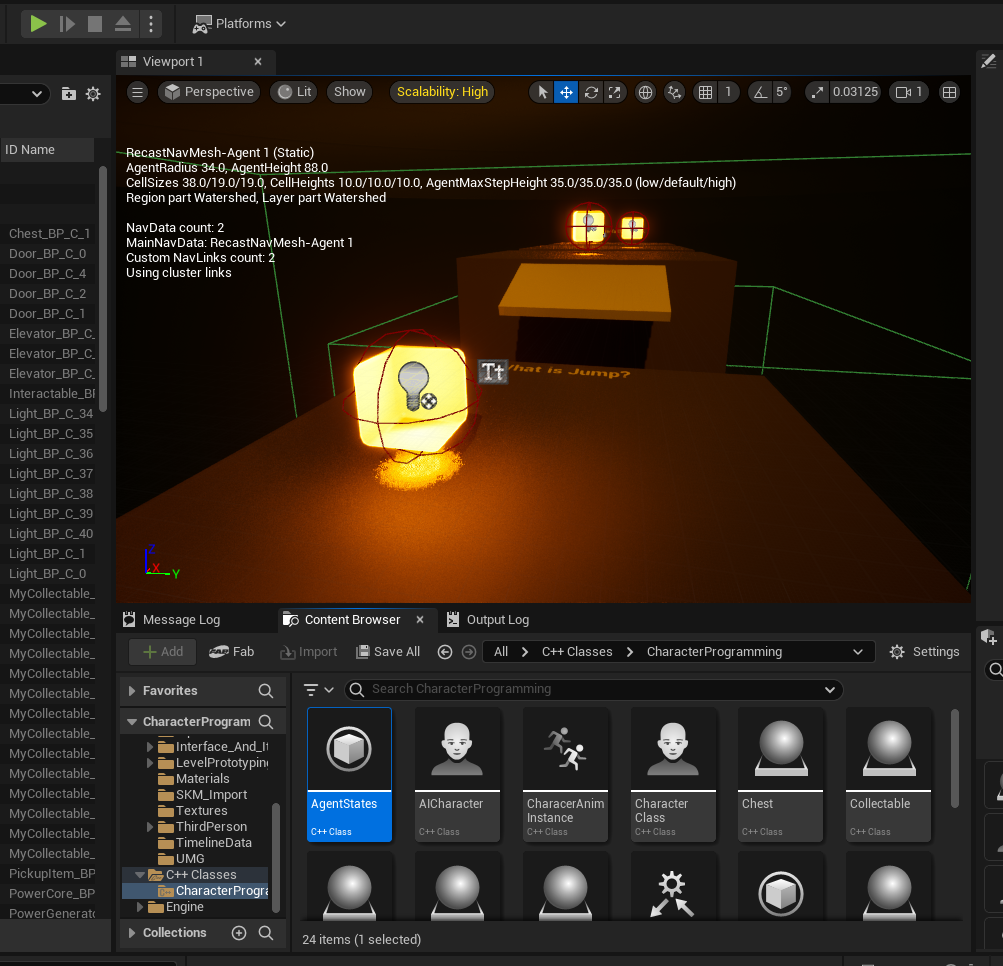
Task: Switch to the Output Log tab
Action: [497, 619]
